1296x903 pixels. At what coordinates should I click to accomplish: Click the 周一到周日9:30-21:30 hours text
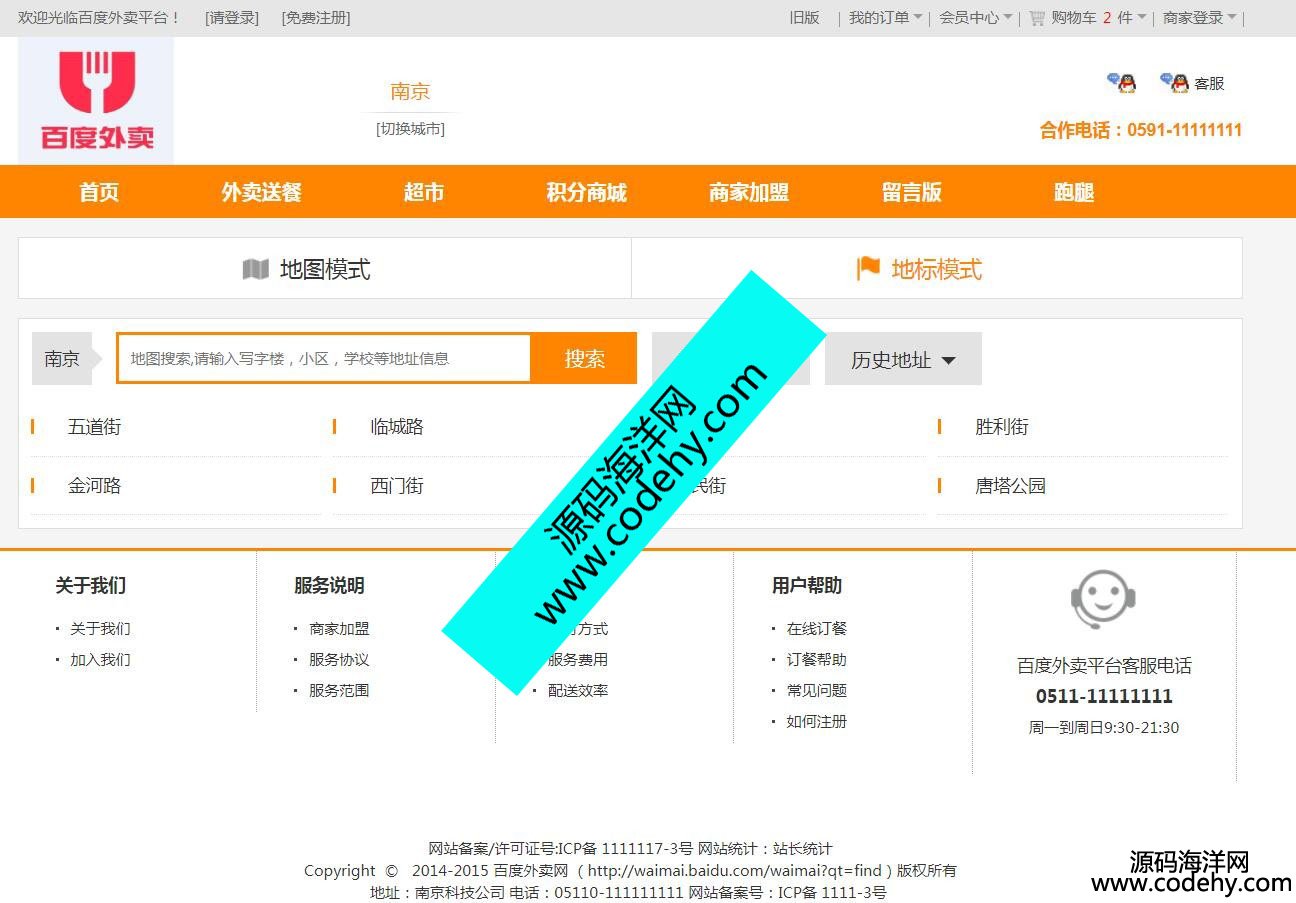tap(1104, 728)
